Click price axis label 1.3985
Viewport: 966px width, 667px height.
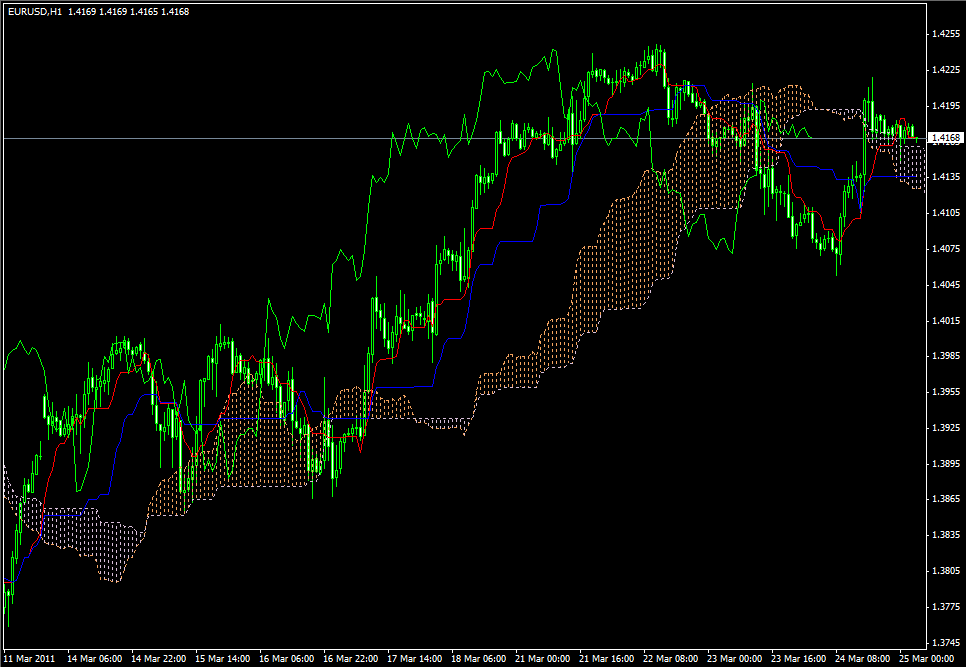coord(946,356)
